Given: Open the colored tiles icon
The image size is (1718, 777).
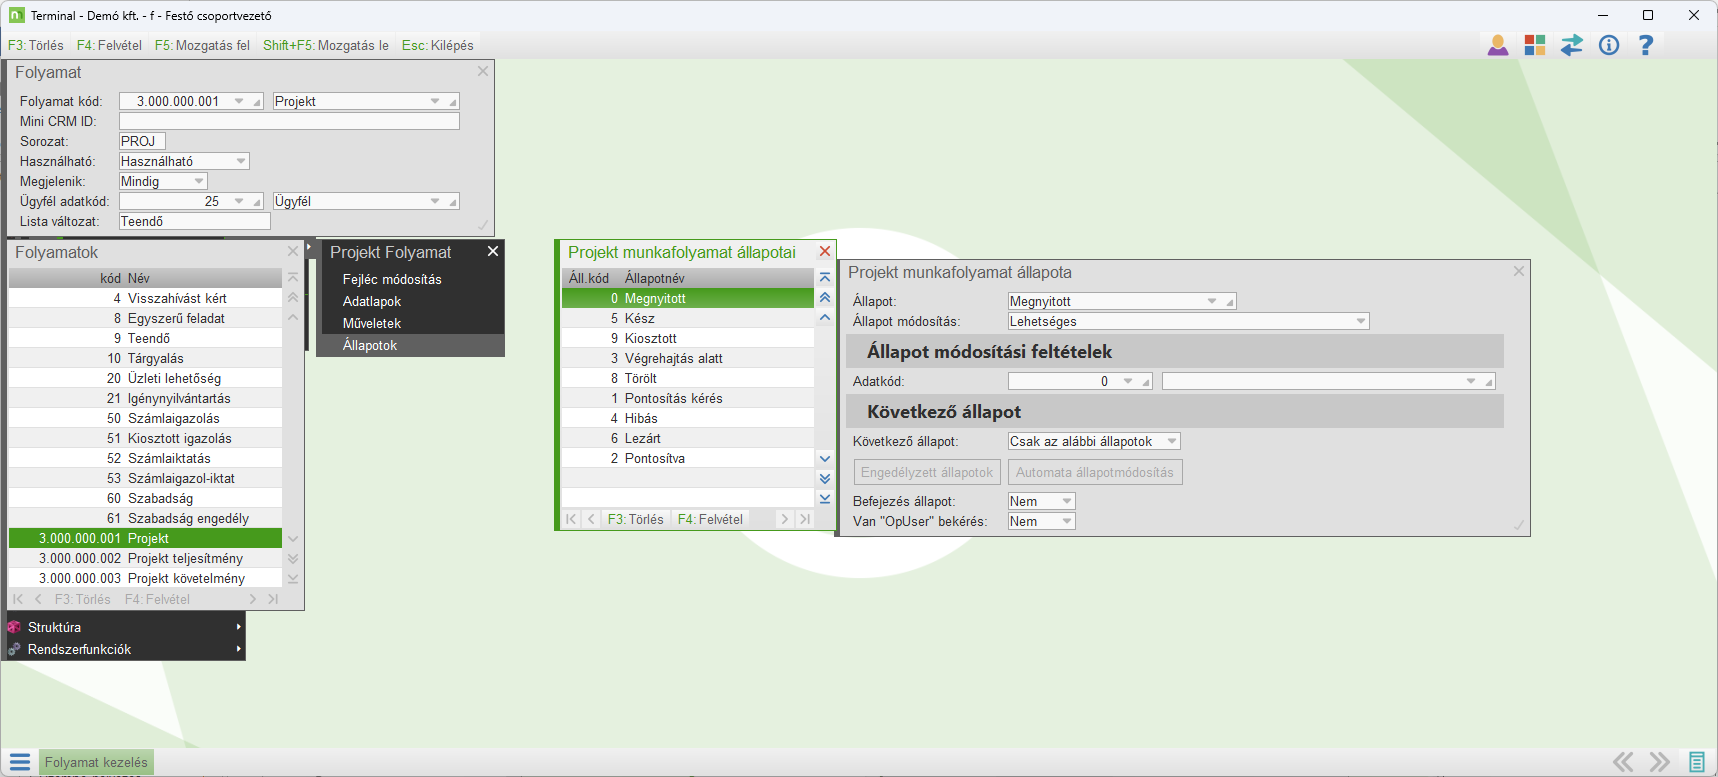Looking at the screenshot, I should tap(1535, 45).
